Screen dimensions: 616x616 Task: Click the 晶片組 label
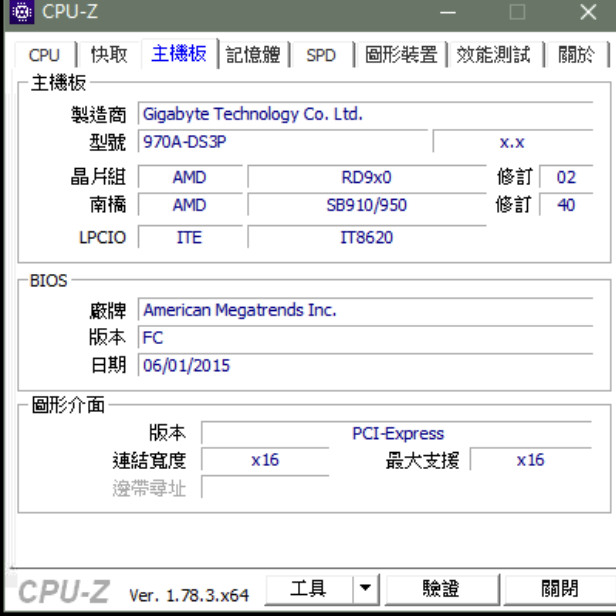(x=98, y=176)
